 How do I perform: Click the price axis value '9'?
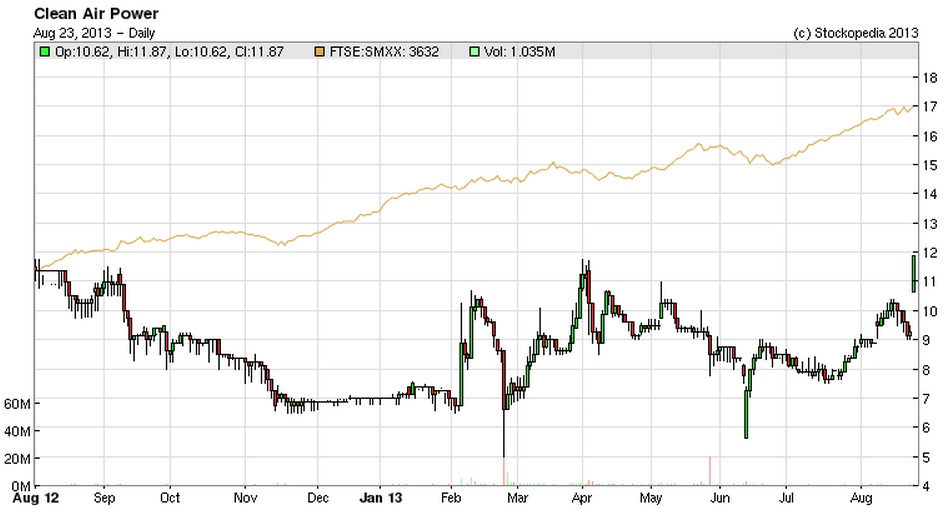pyautogui.click(x=926, y=340)
